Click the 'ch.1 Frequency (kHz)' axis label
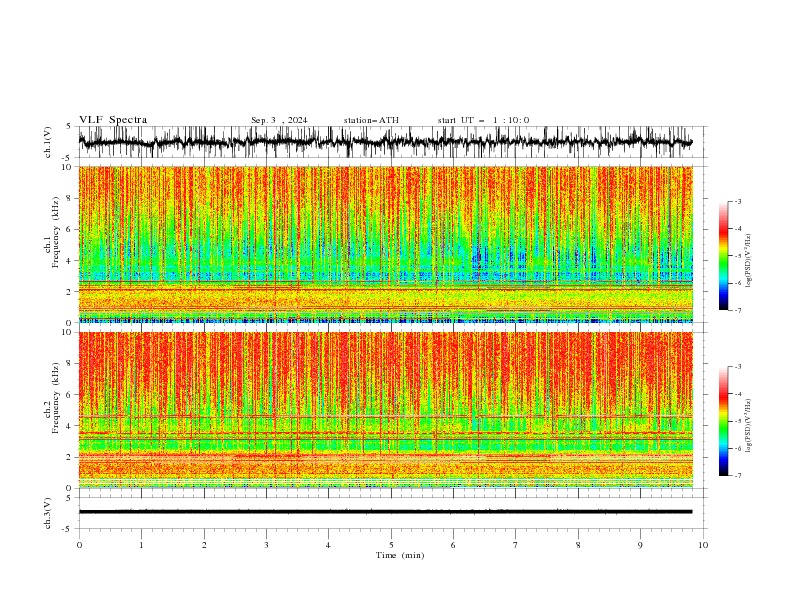The image size is (792, 612). click(x=51, y=232)
